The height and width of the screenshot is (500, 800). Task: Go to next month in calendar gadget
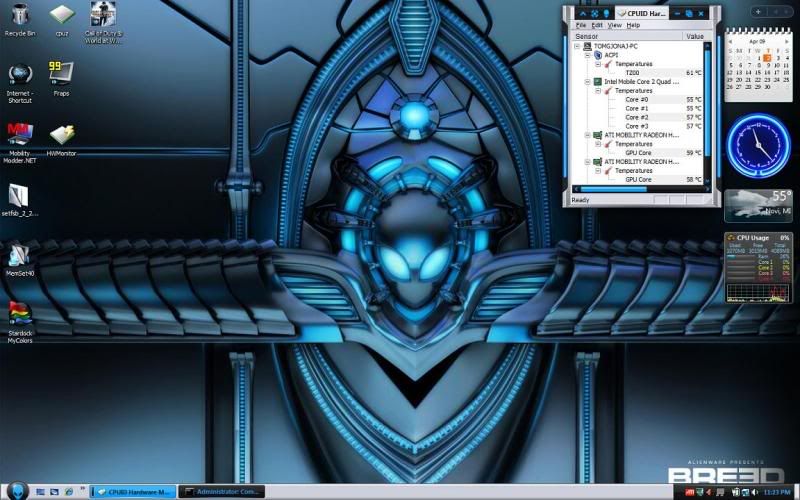(786, 42)
